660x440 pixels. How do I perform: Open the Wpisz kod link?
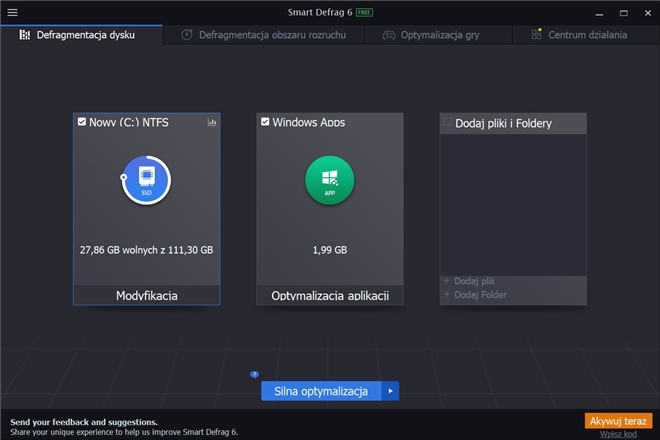pos(618,434)
